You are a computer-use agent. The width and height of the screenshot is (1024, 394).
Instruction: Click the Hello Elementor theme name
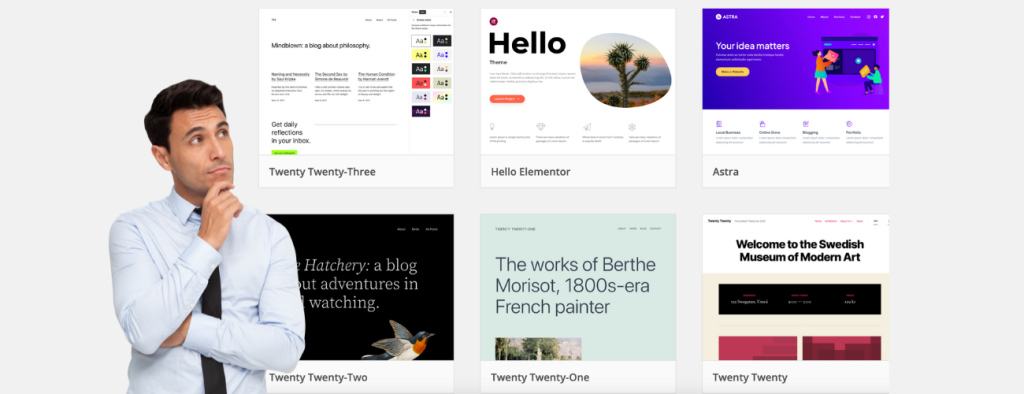point(530,172)
